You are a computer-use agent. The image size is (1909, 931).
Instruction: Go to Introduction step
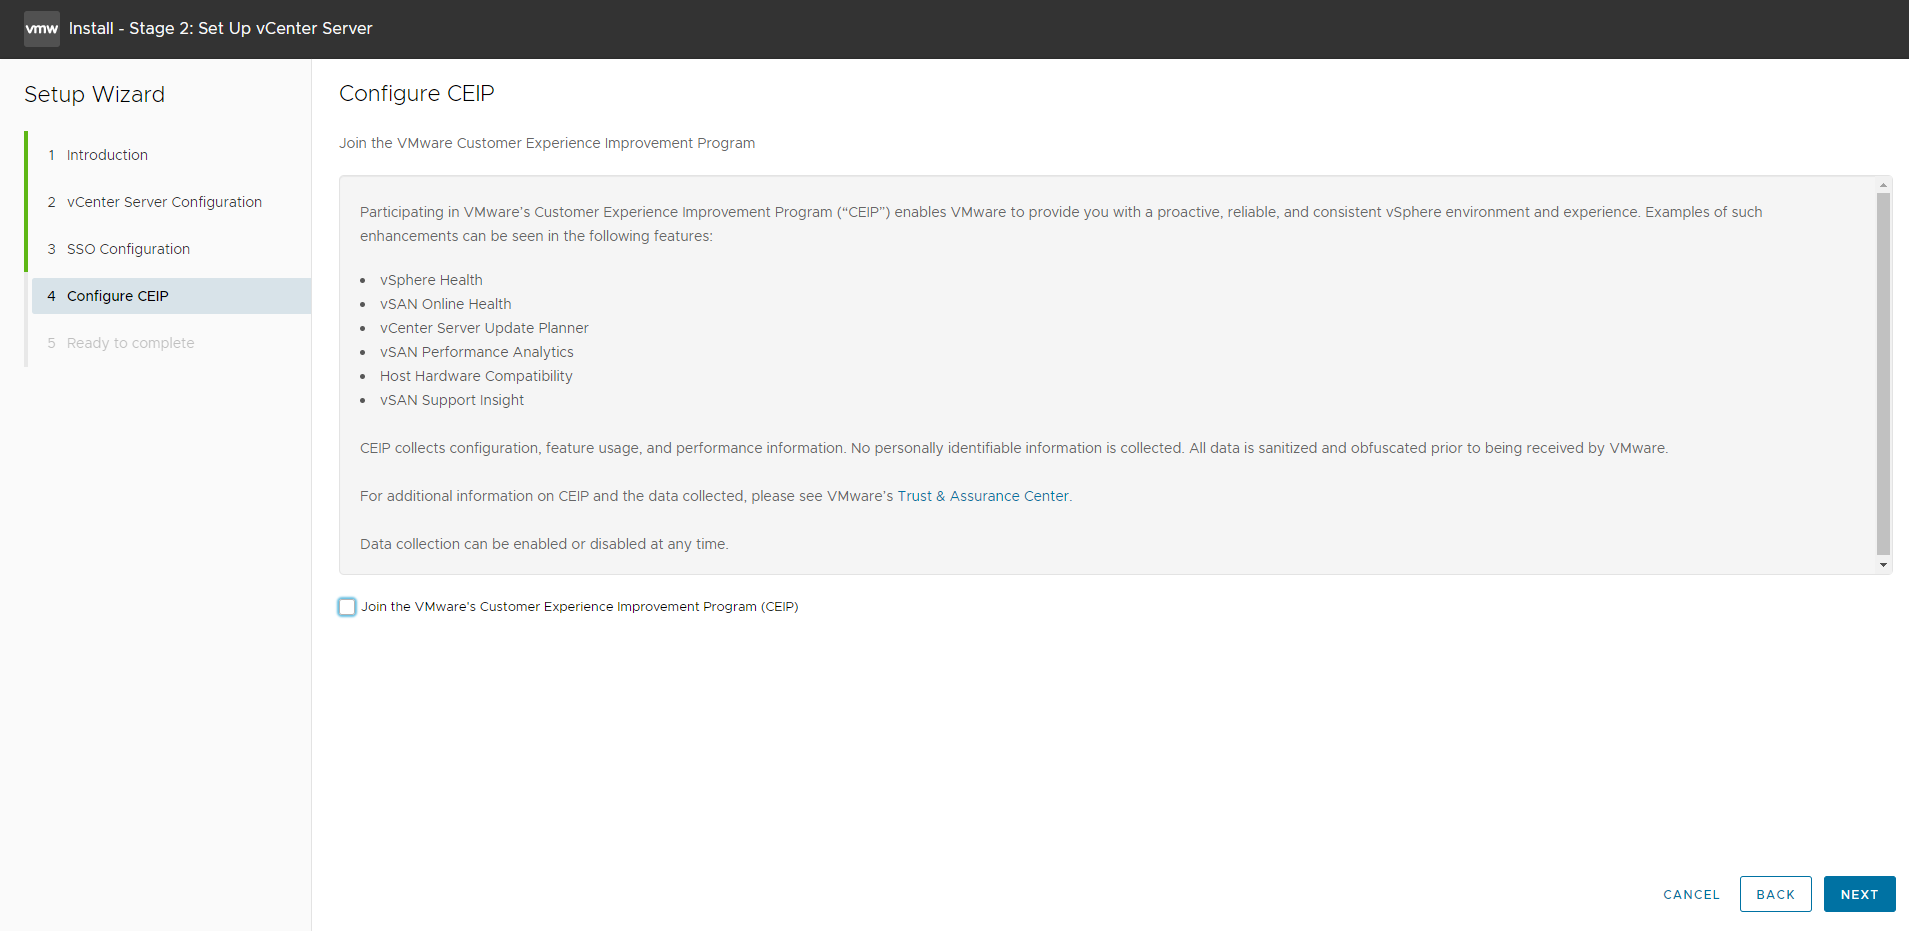point(107,155)
